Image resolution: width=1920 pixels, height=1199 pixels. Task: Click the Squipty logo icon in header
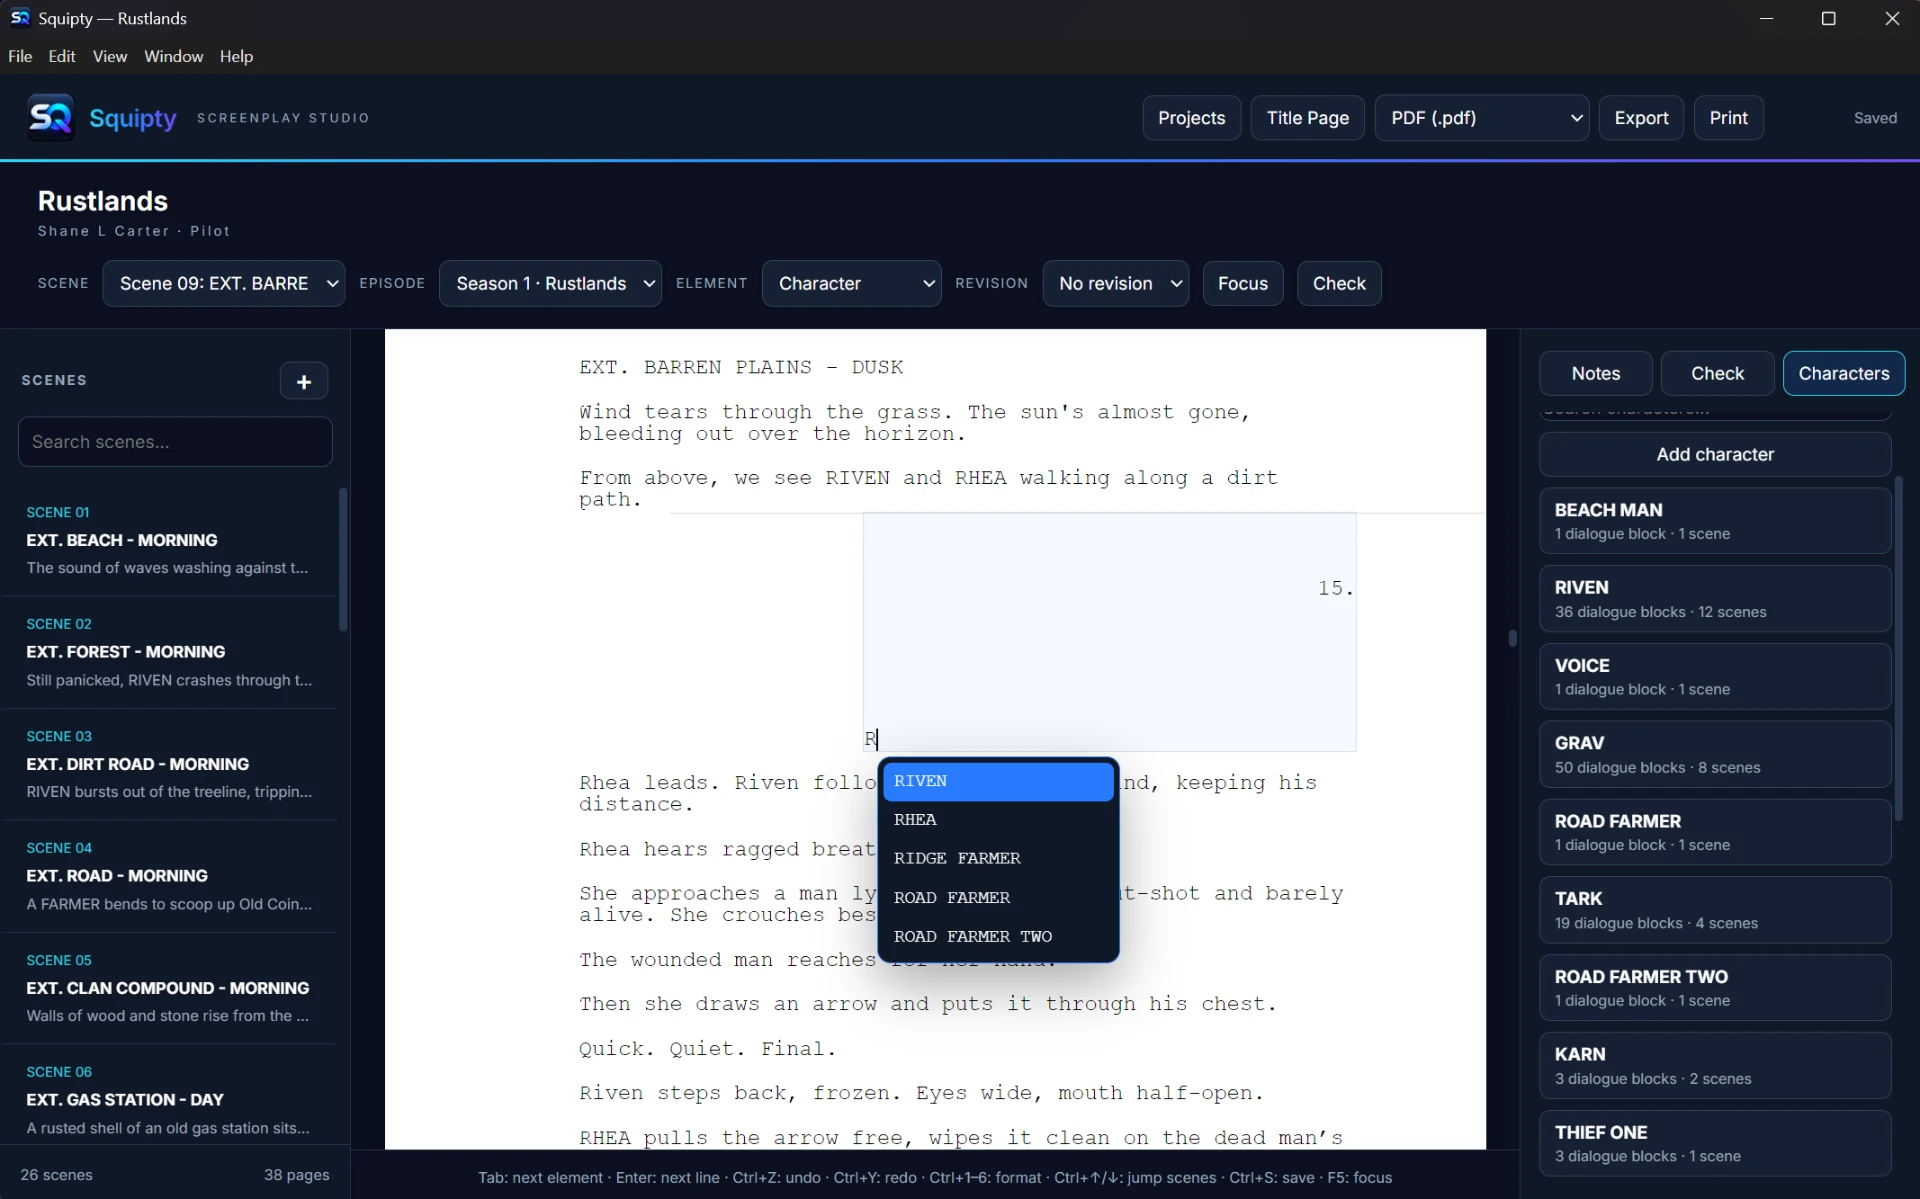click(x=51, y=118)
